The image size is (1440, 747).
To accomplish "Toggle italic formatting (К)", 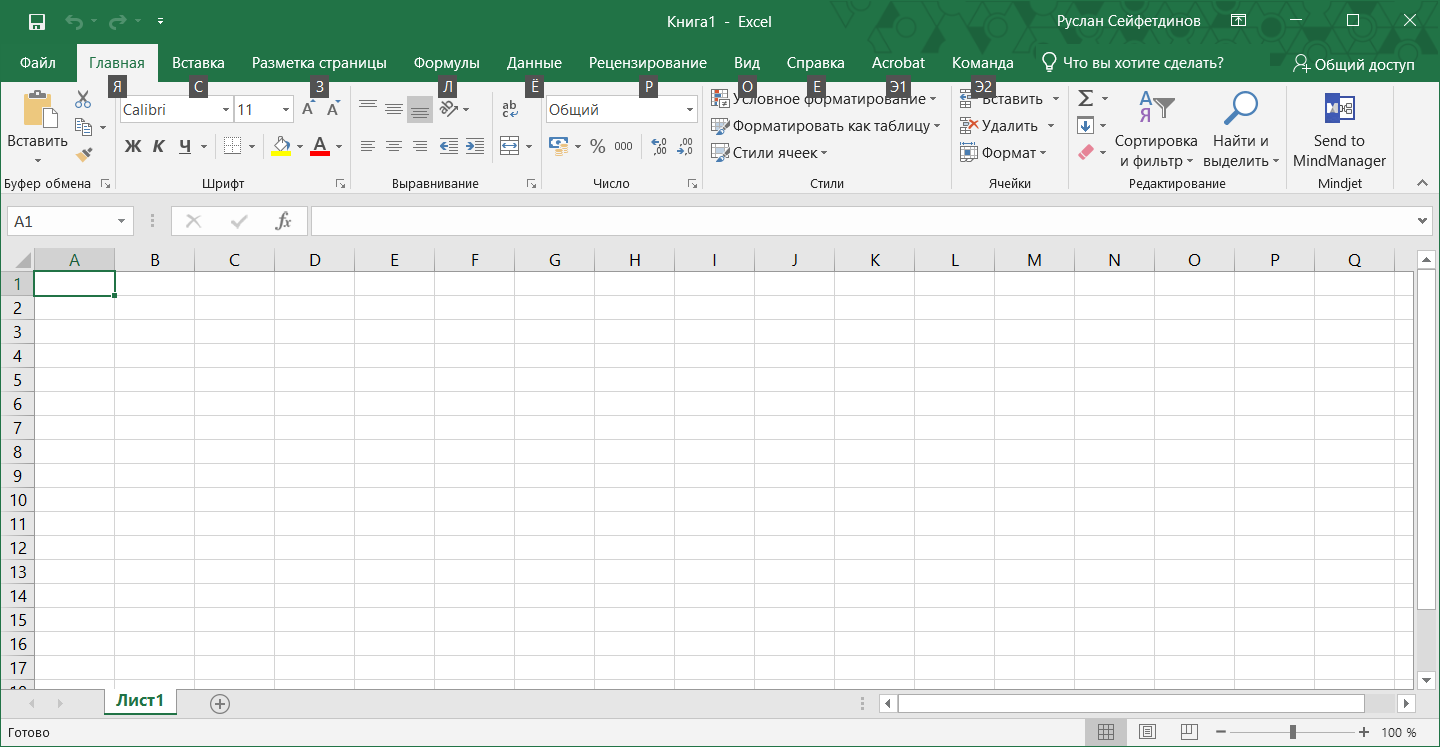I will [x=158, y=146].
